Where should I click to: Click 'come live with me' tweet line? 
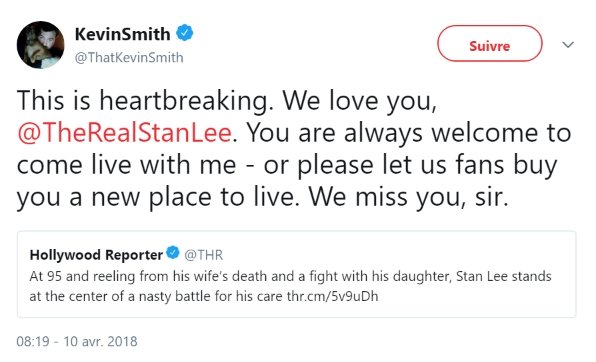[x=126, y=165]
